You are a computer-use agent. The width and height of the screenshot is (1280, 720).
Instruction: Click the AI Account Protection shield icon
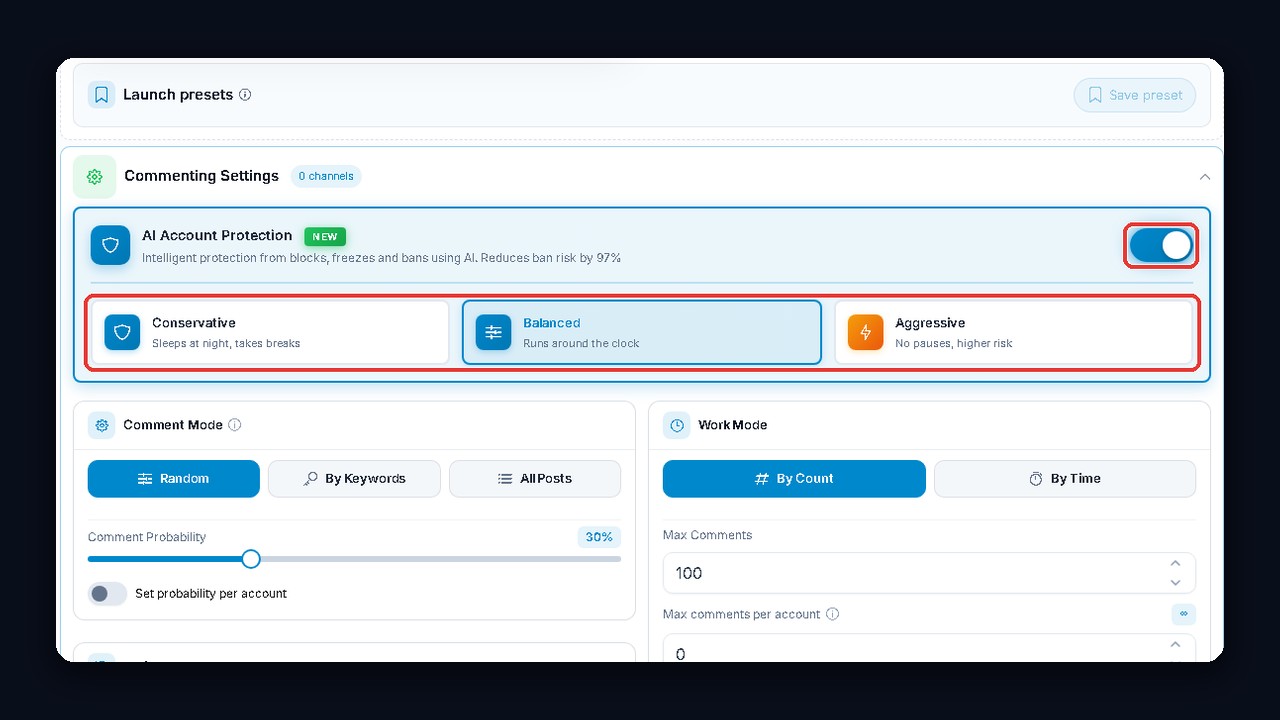click(111, 245)
